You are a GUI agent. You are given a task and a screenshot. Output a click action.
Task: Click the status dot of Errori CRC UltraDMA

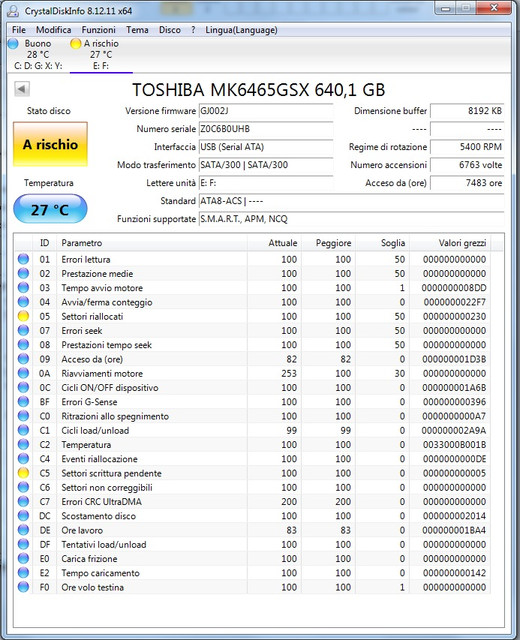tap(24, 502)
